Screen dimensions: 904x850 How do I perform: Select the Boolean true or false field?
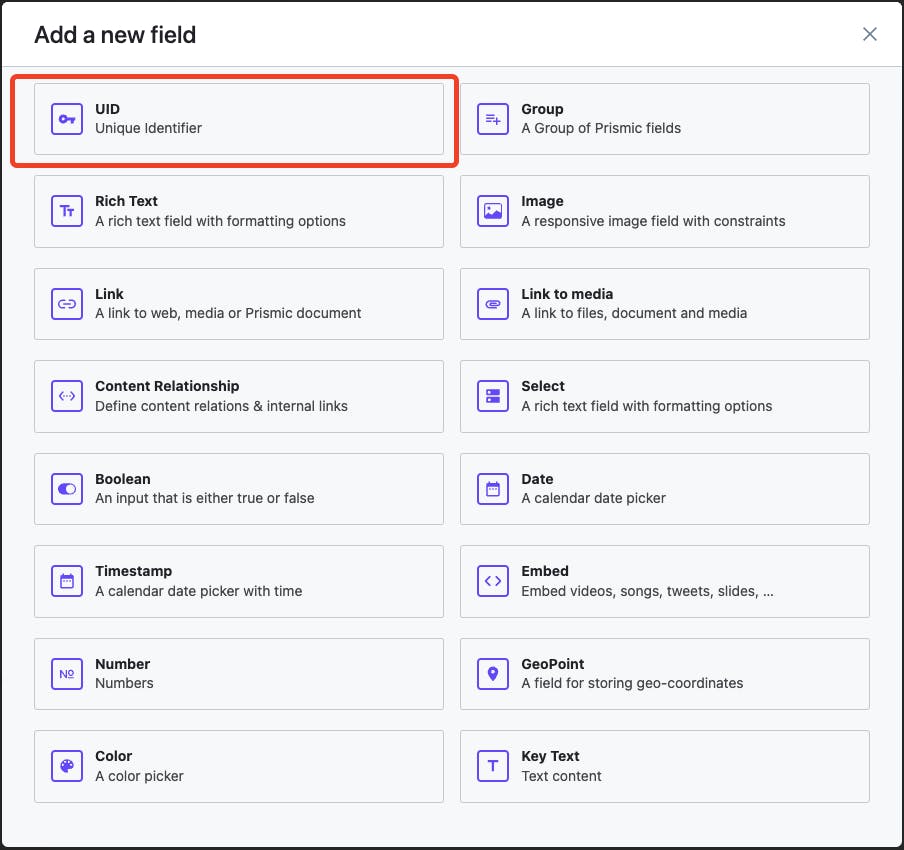point(239,489)
